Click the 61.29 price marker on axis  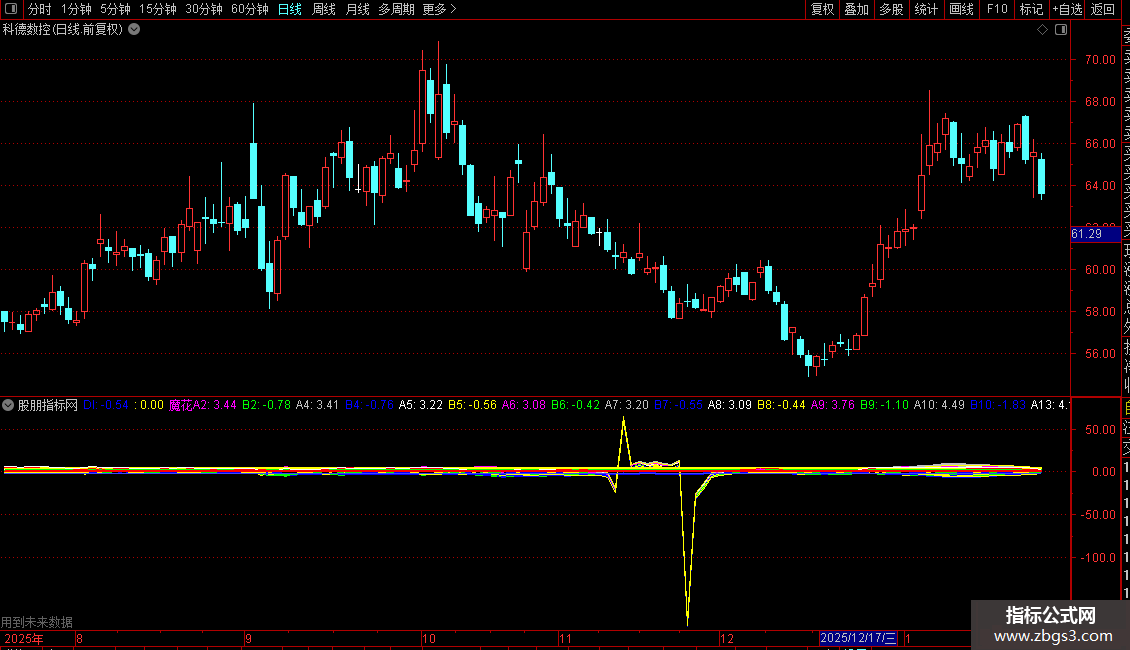click(x=1095, y=234)
